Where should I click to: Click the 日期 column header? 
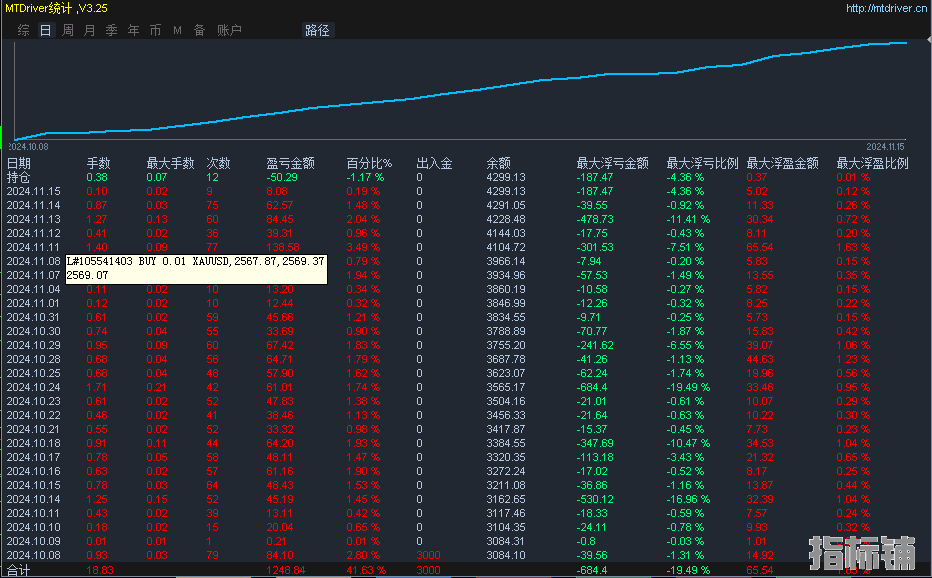point(18,164)
